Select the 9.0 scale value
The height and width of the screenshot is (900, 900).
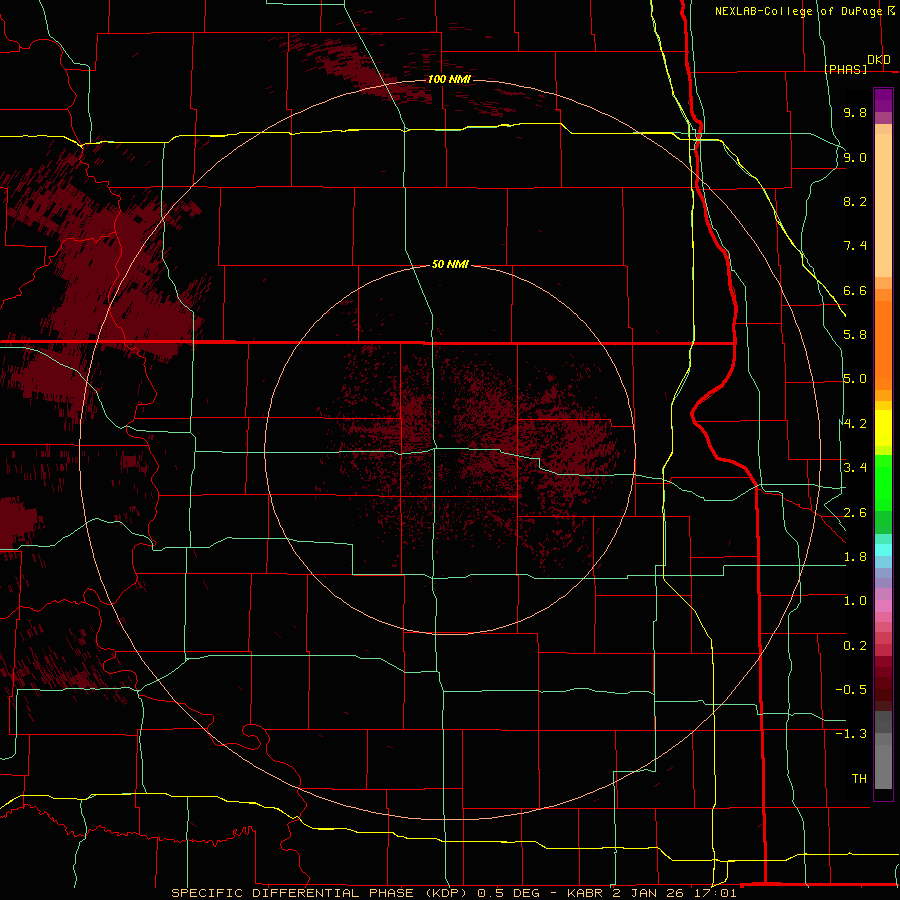pos(855,157)
